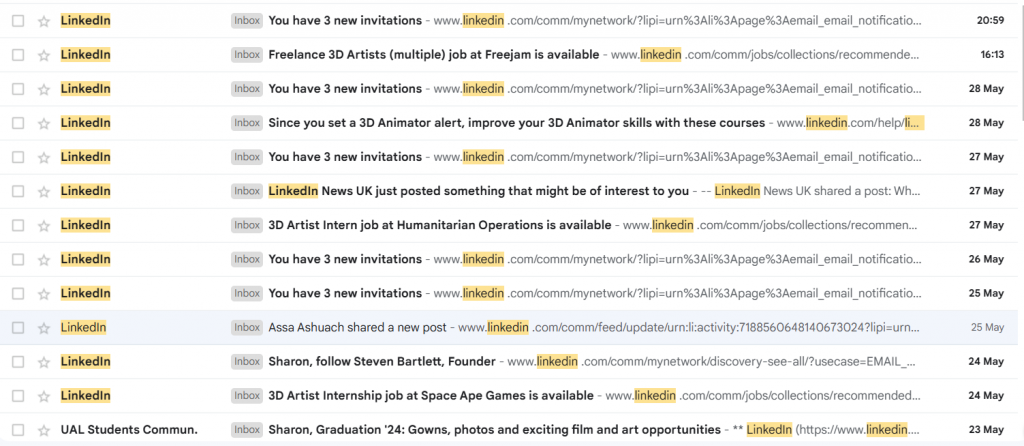Click Inbox label on Steven Bartlett email
Viewport: 1024px width, 446px height.
pyautogui.click(x=247, y=362)
